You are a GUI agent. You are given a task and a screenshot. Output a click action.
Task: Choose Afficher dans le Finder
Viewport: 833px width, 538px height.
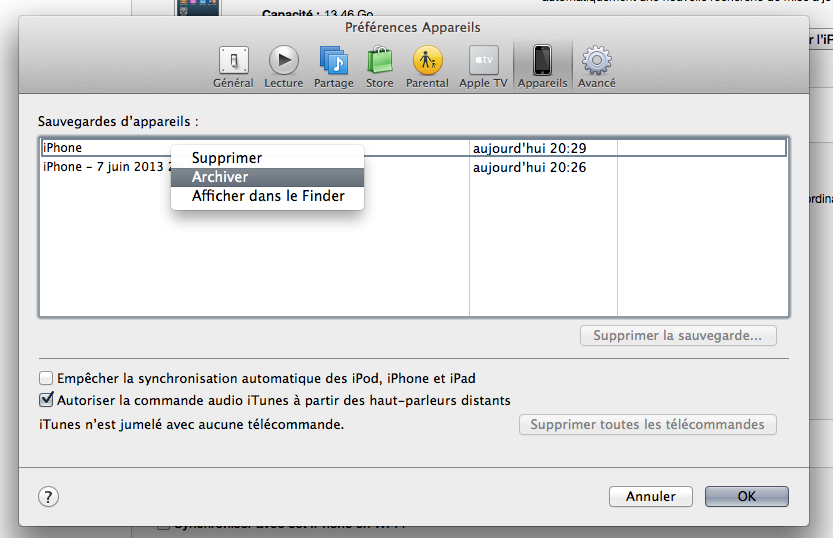[x=268, y=196]
